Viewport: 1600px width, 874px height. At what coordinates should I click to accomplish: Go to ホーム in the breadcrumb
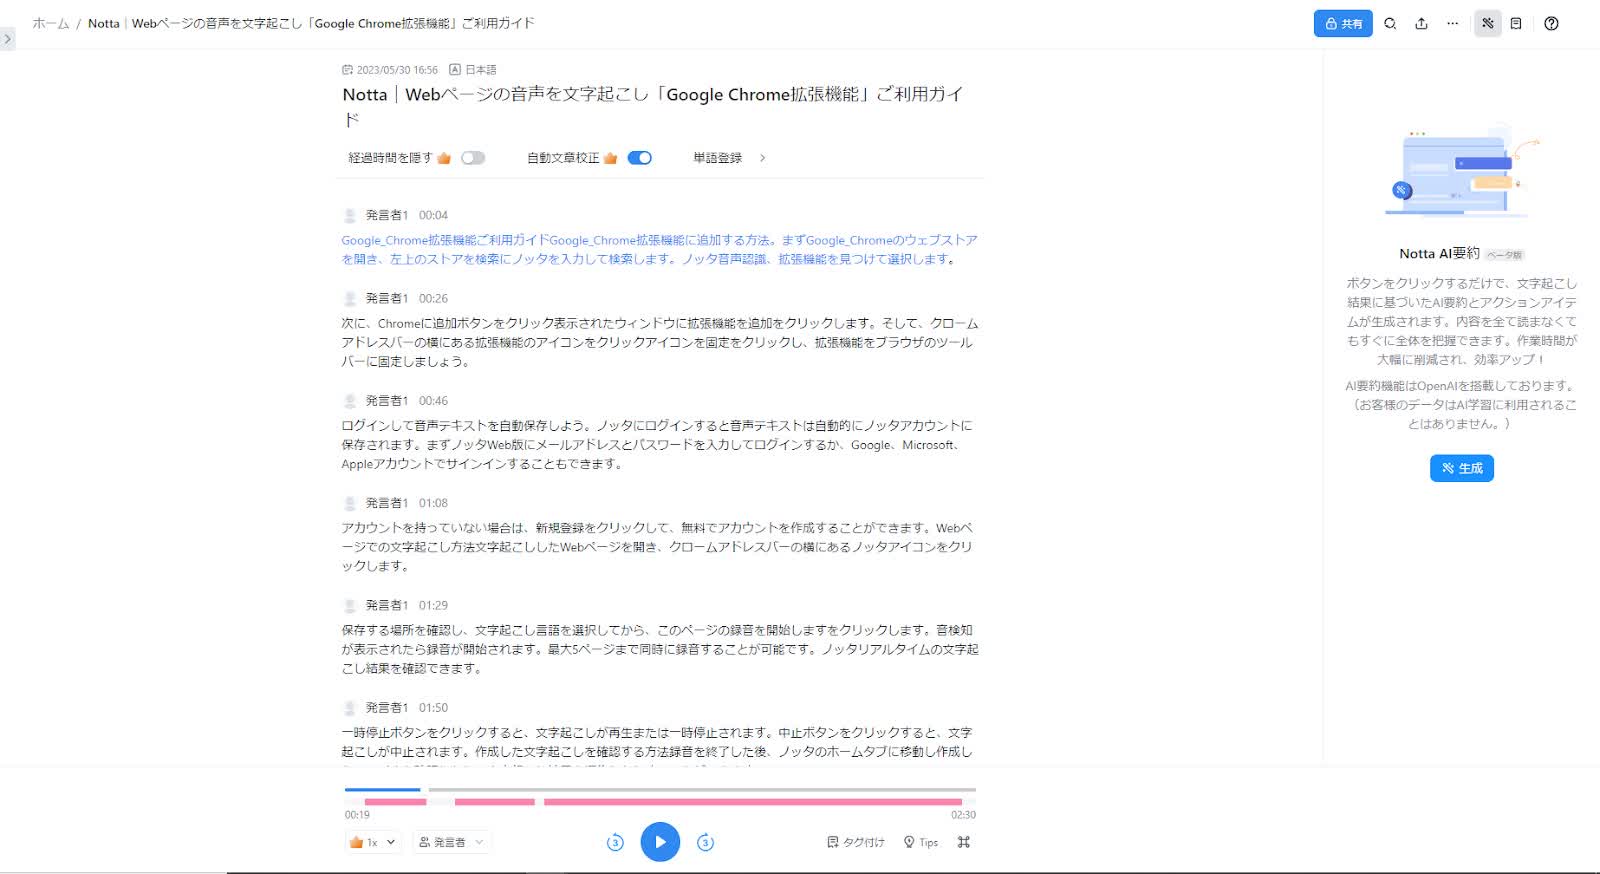point(50,23)
